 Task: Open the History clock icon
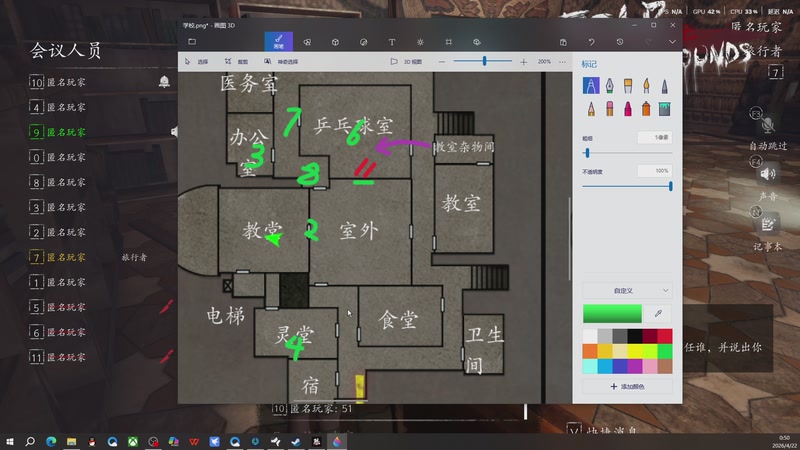[619, 42]
